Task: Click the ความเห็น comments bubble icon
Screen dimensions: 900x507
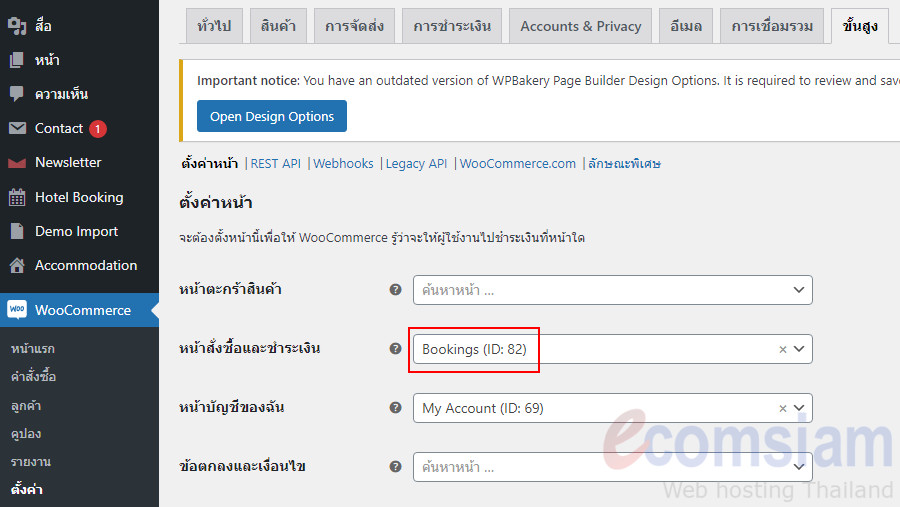Action: 17,94
